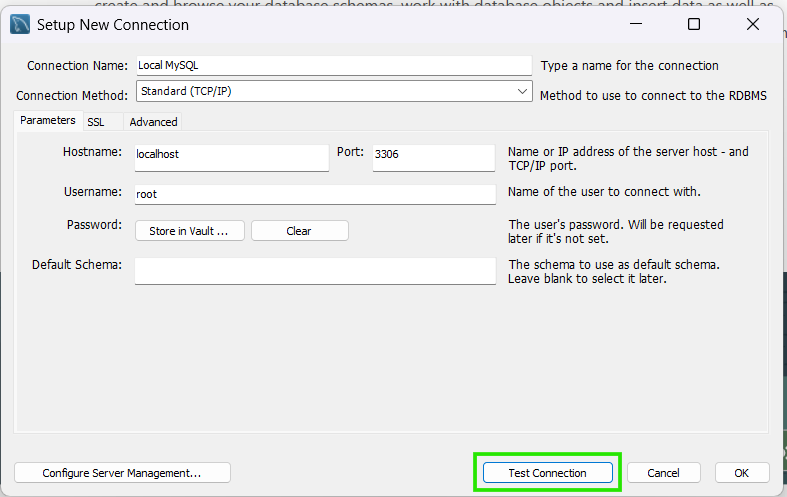Click the empty Default Schema field
787x497 pixels.
point(315,271)
